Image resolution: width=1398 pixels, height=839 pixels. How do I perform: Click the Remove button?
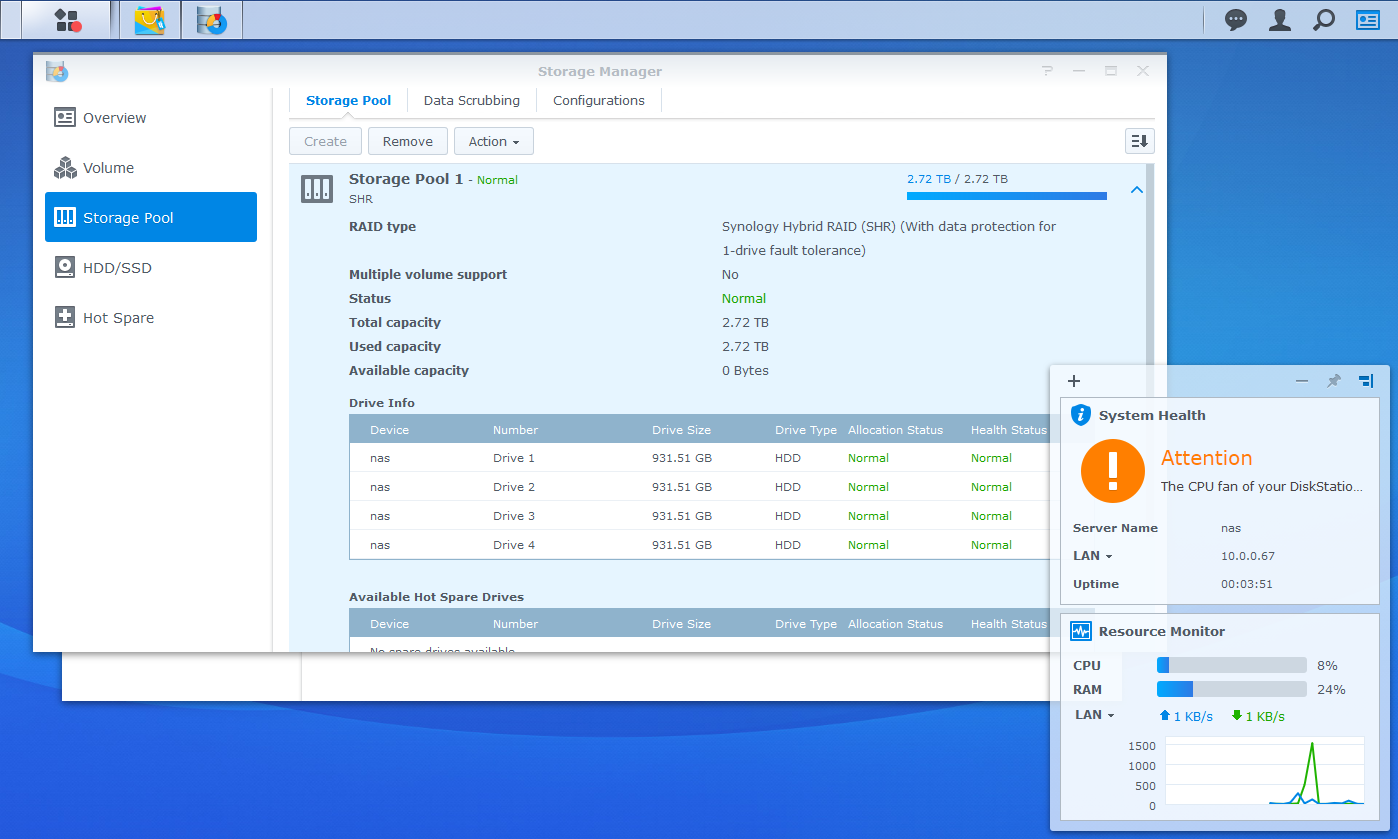pyautogui.click(x=407, y=141)
